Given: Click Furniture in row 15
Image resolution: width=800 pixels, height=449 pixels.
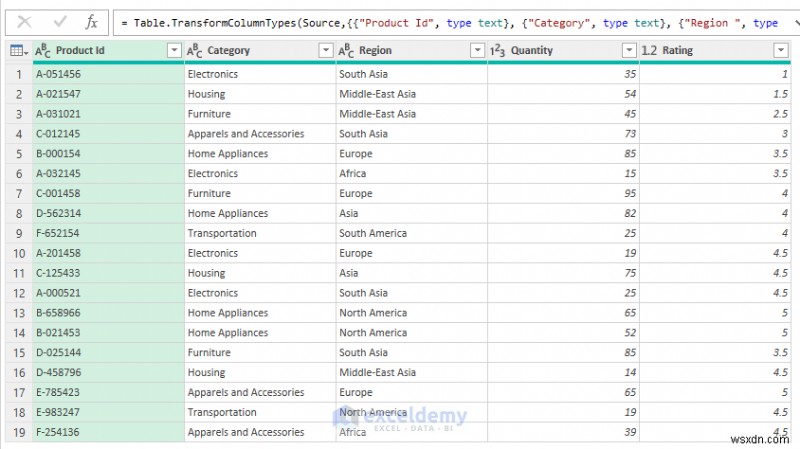Looking at the screenshot, I should [209, 353].
